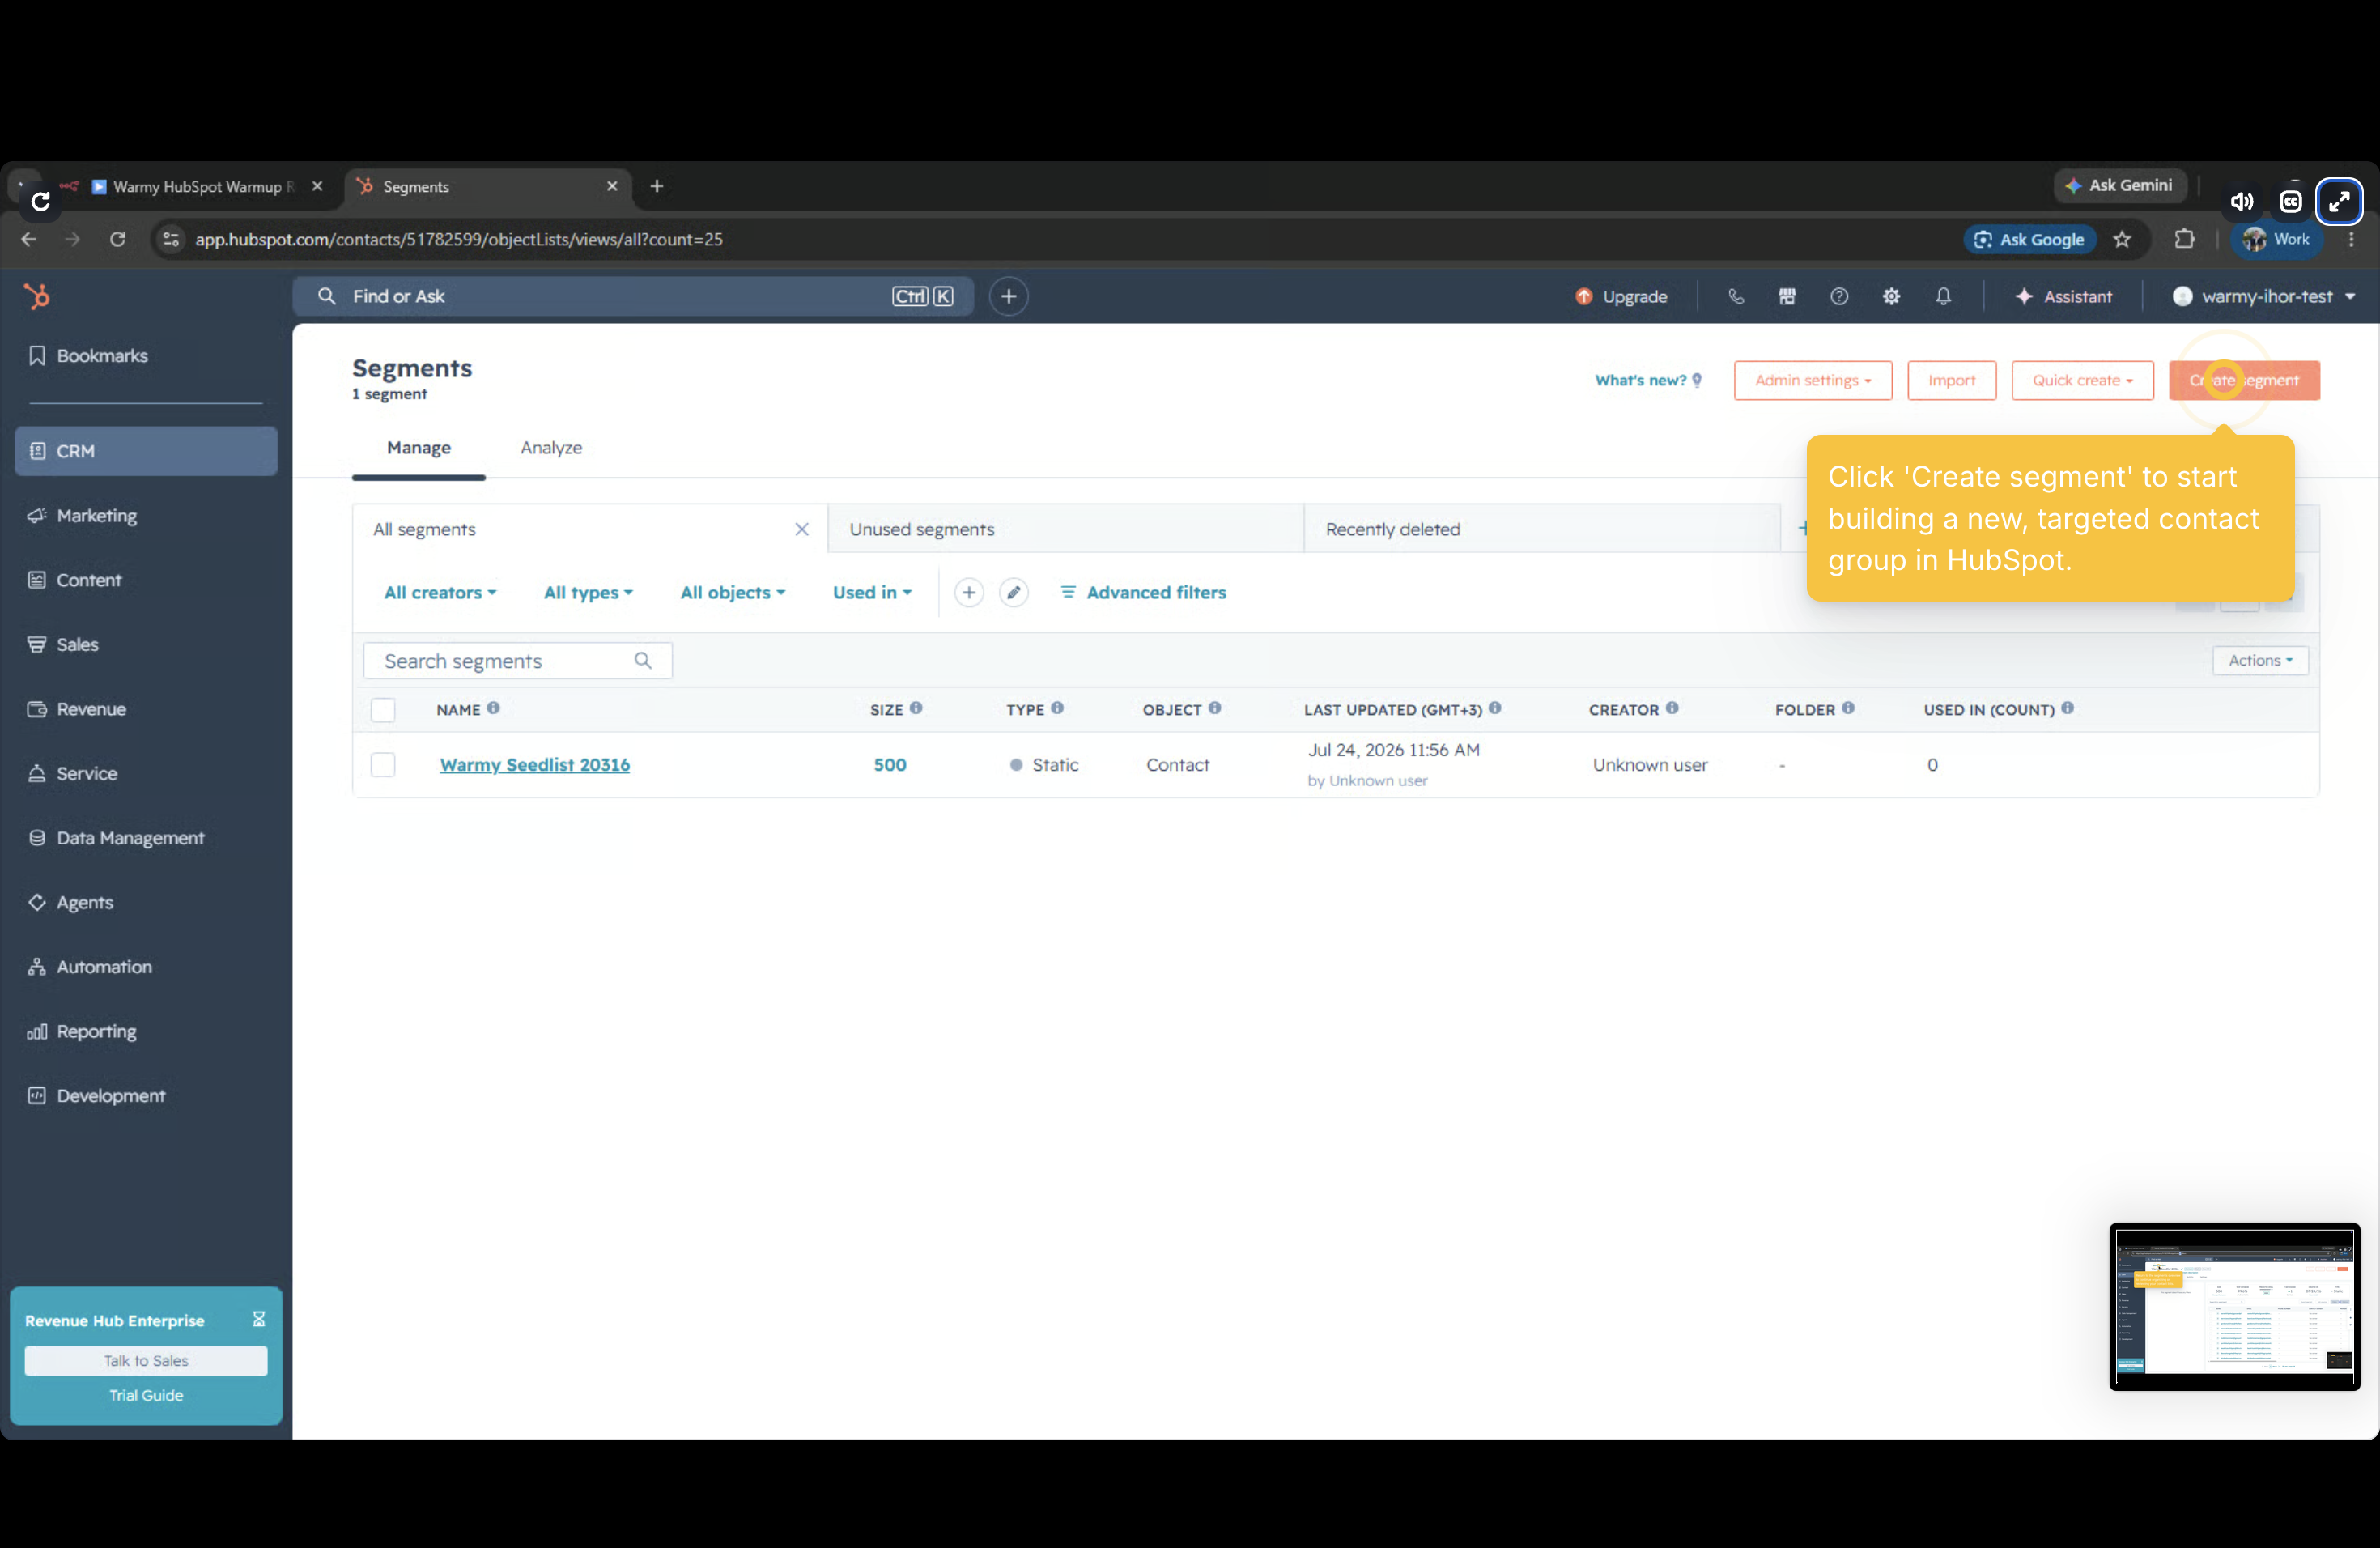The image size is (2380, 1548).
Task: Open the Automation sidebar menu
Action: tap(90, 967)
